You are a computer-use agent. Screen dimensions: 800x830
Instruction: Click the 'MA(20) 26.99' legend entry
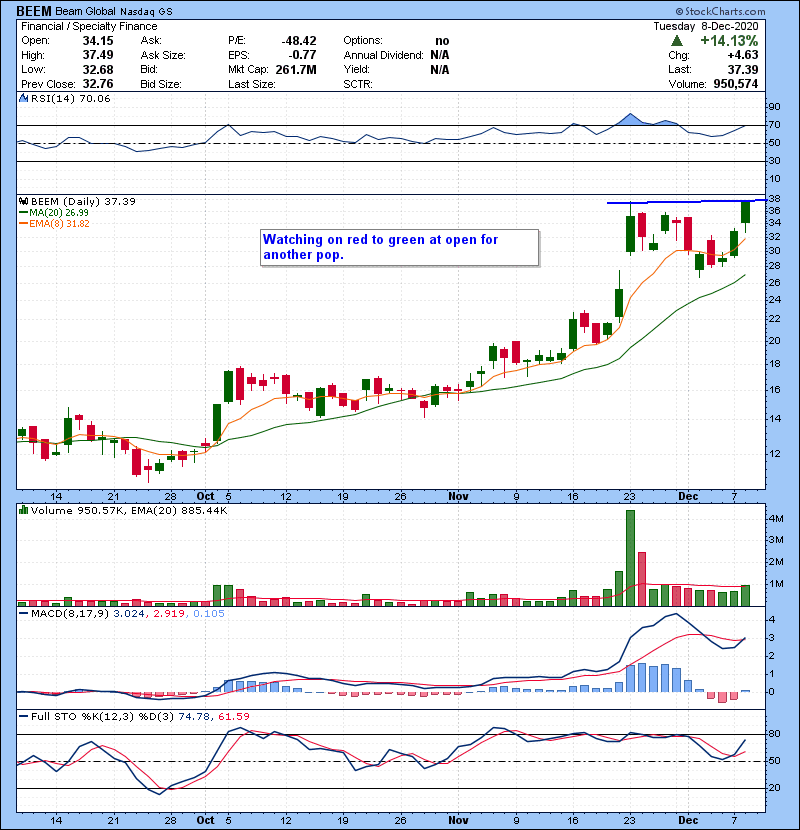point(54,212)
